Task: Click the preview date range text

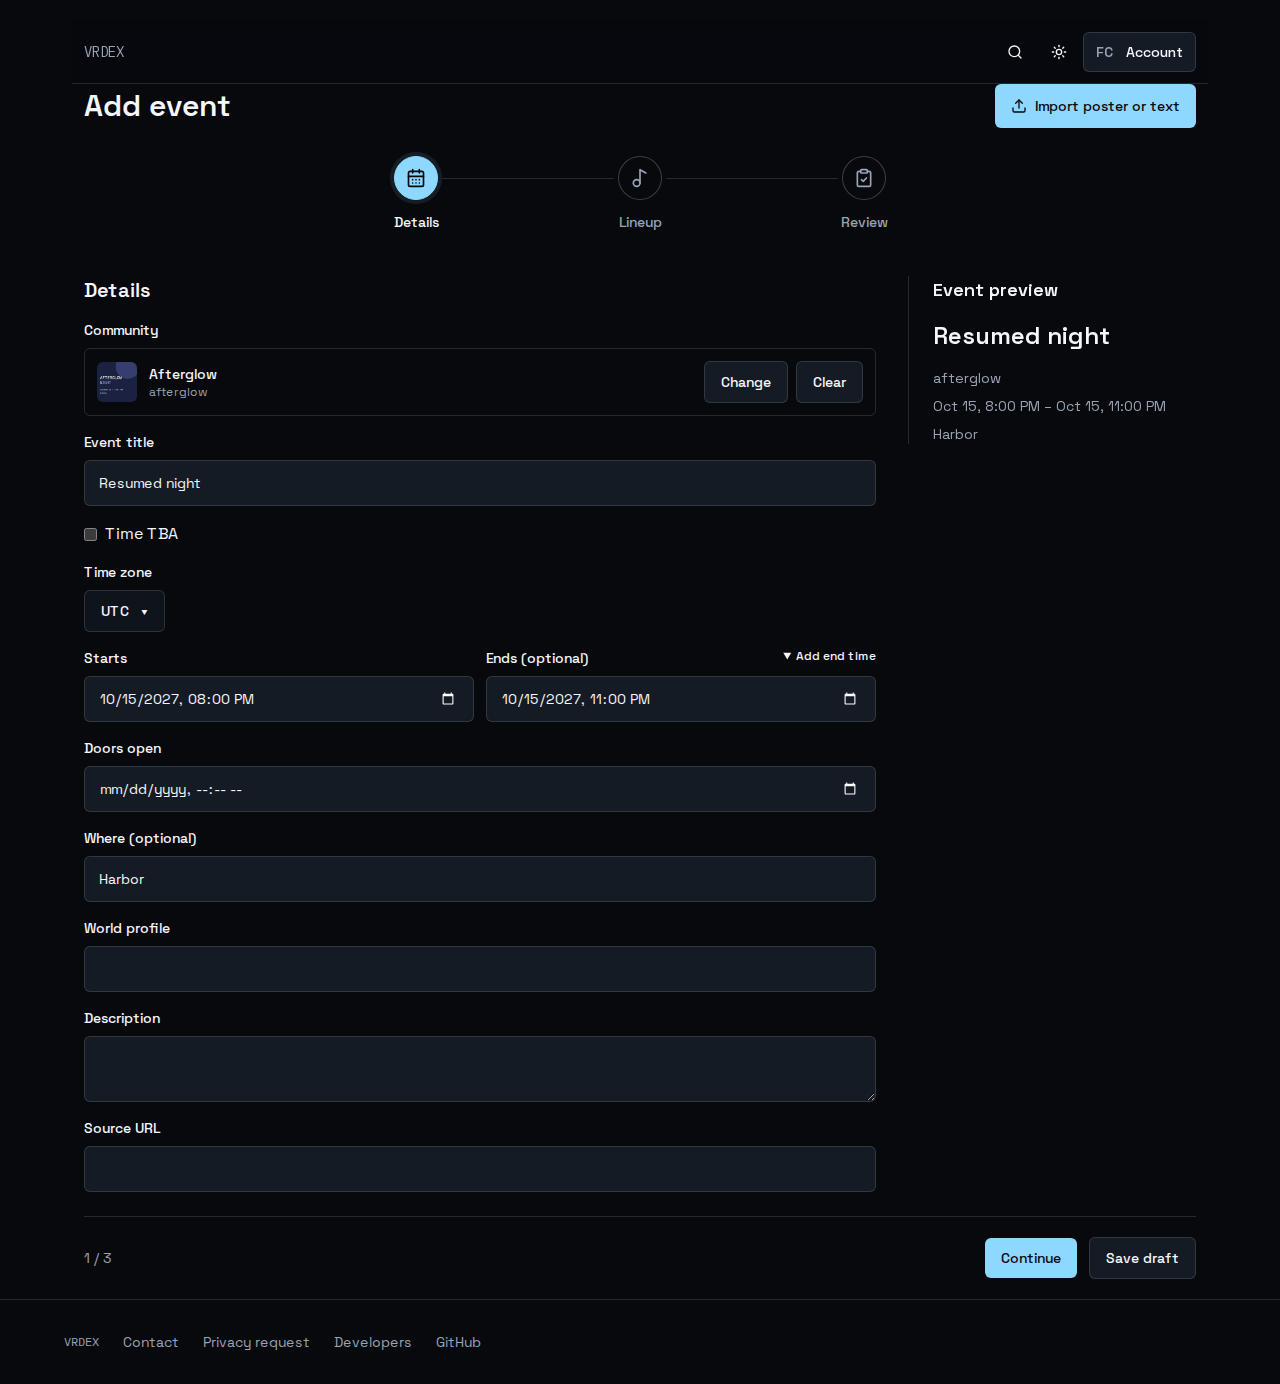Action: (1049, 406)
